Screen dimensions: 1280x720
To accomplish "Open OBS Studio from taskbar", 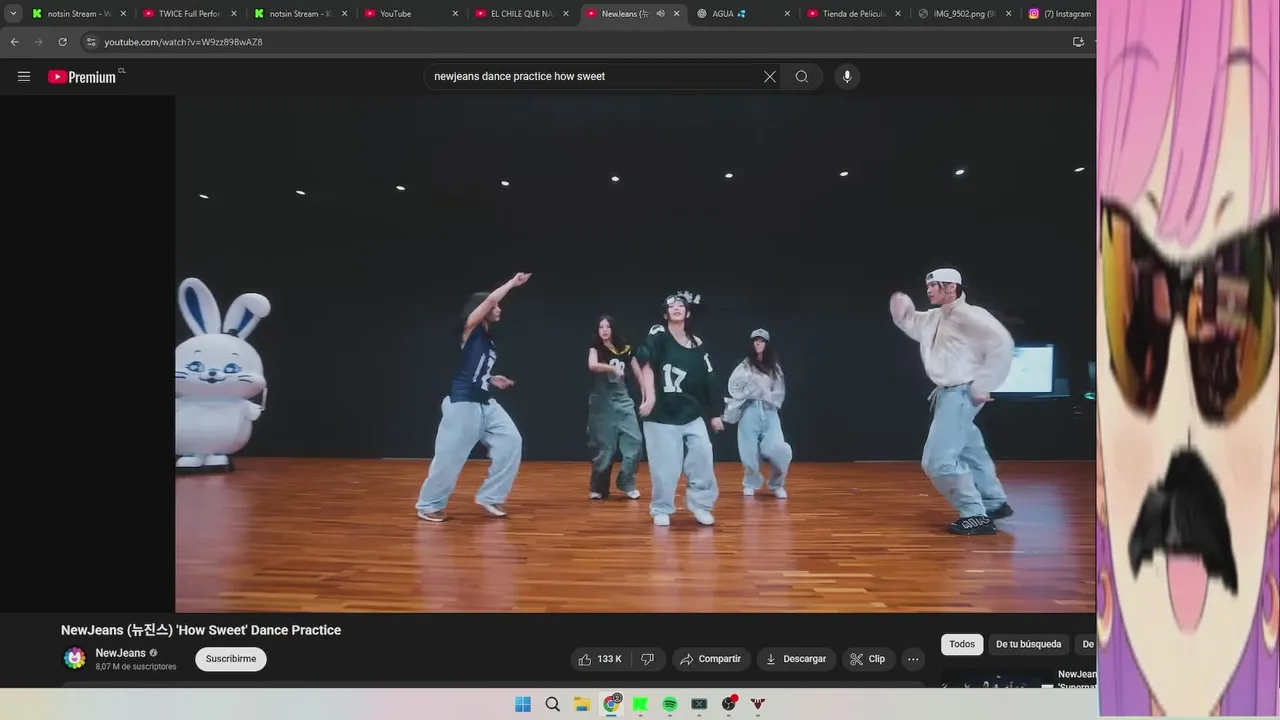I will (x=729, y=704).
